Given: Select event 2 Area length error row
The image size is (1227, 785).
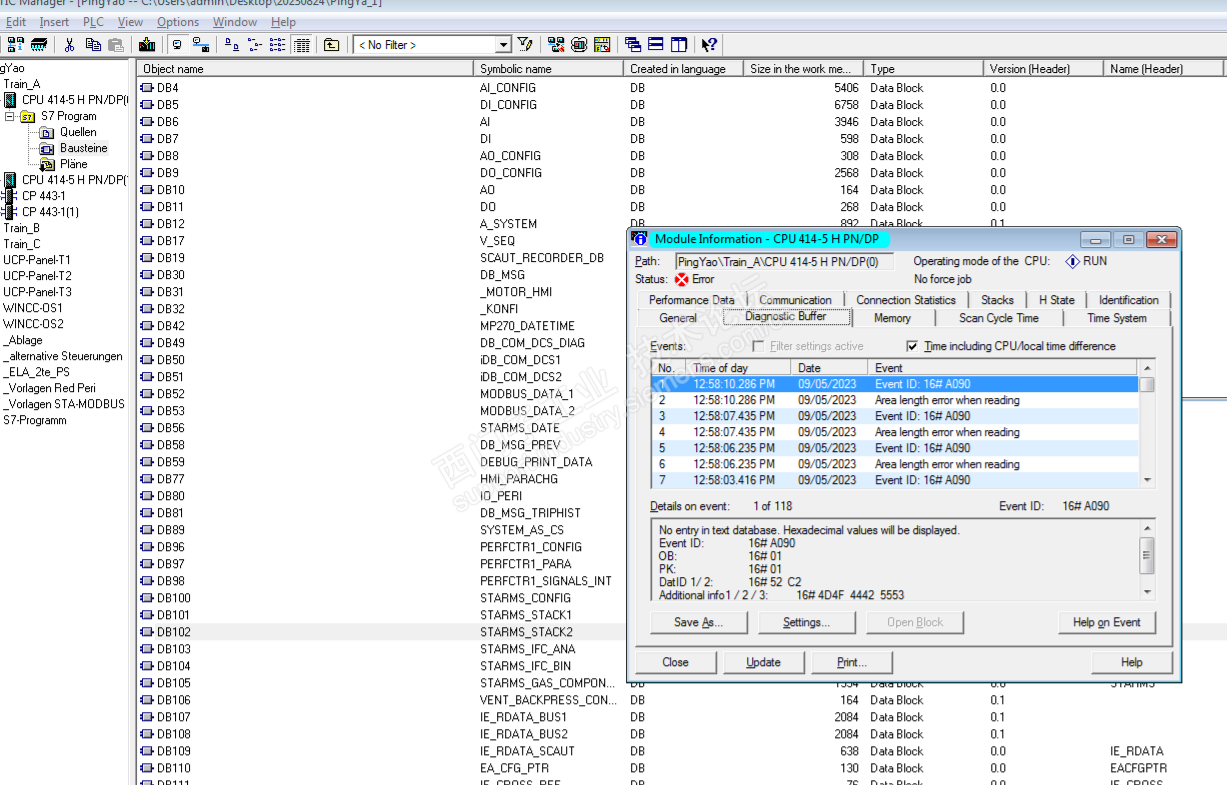Looking at the screenshot, I should tap(896, 400).
